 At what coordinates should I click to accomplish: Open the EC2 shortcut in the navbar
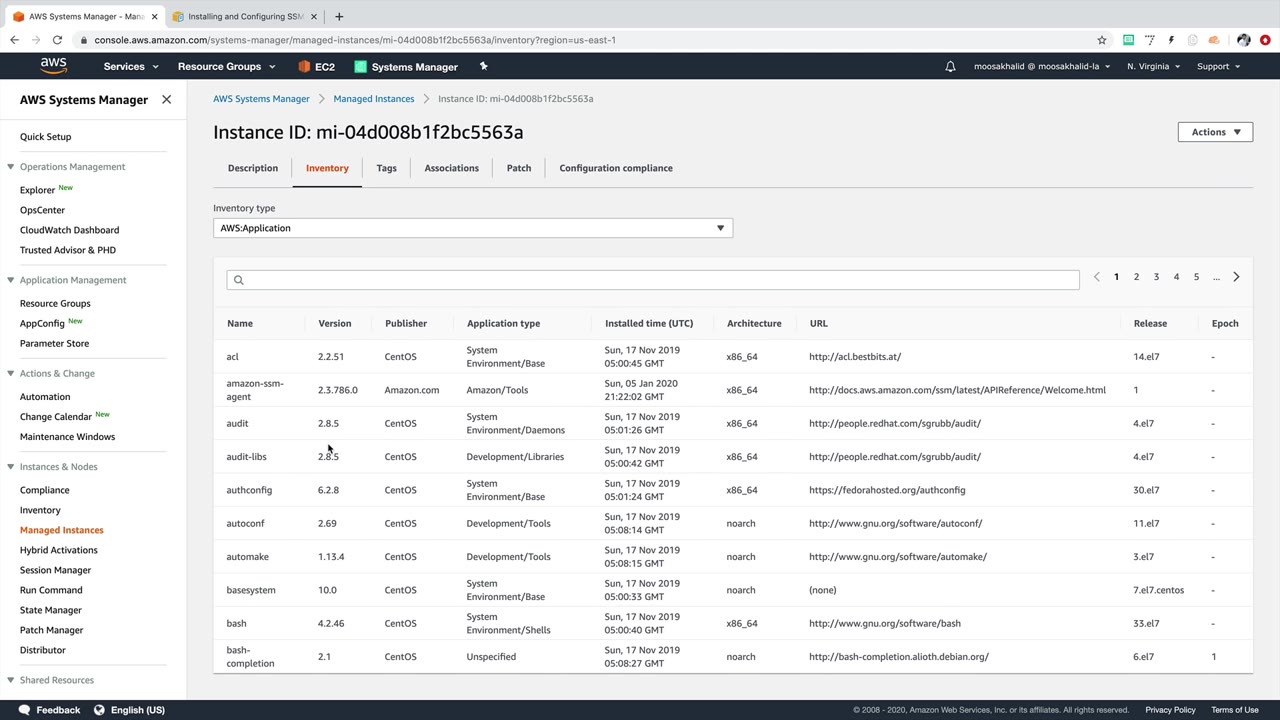click(x=316, y=67)
